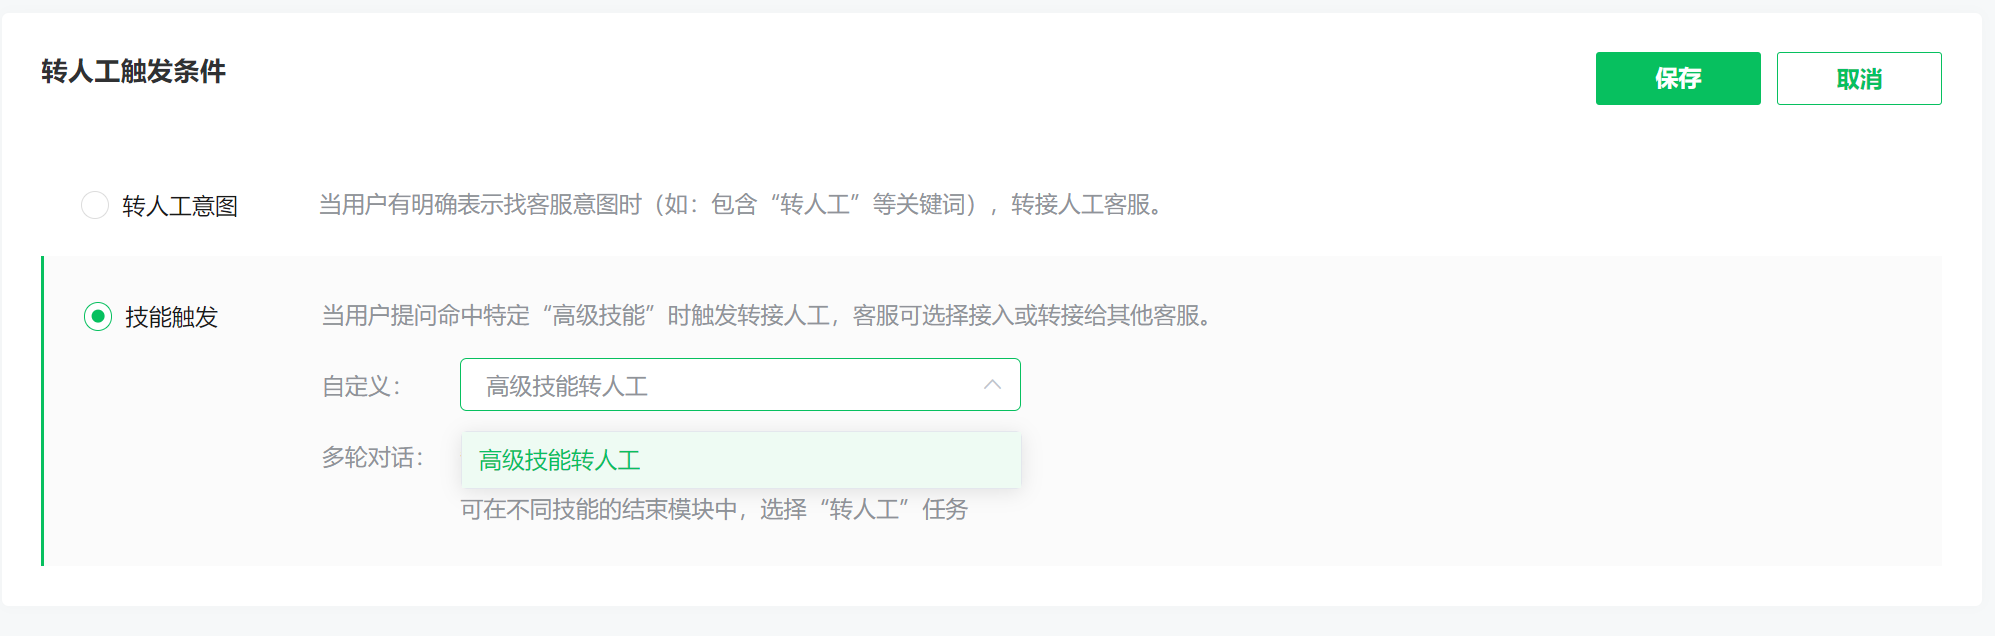Click the 技能触发 option label
Viewport: 1995px width, 636px height.
click(x=171, y=317)
